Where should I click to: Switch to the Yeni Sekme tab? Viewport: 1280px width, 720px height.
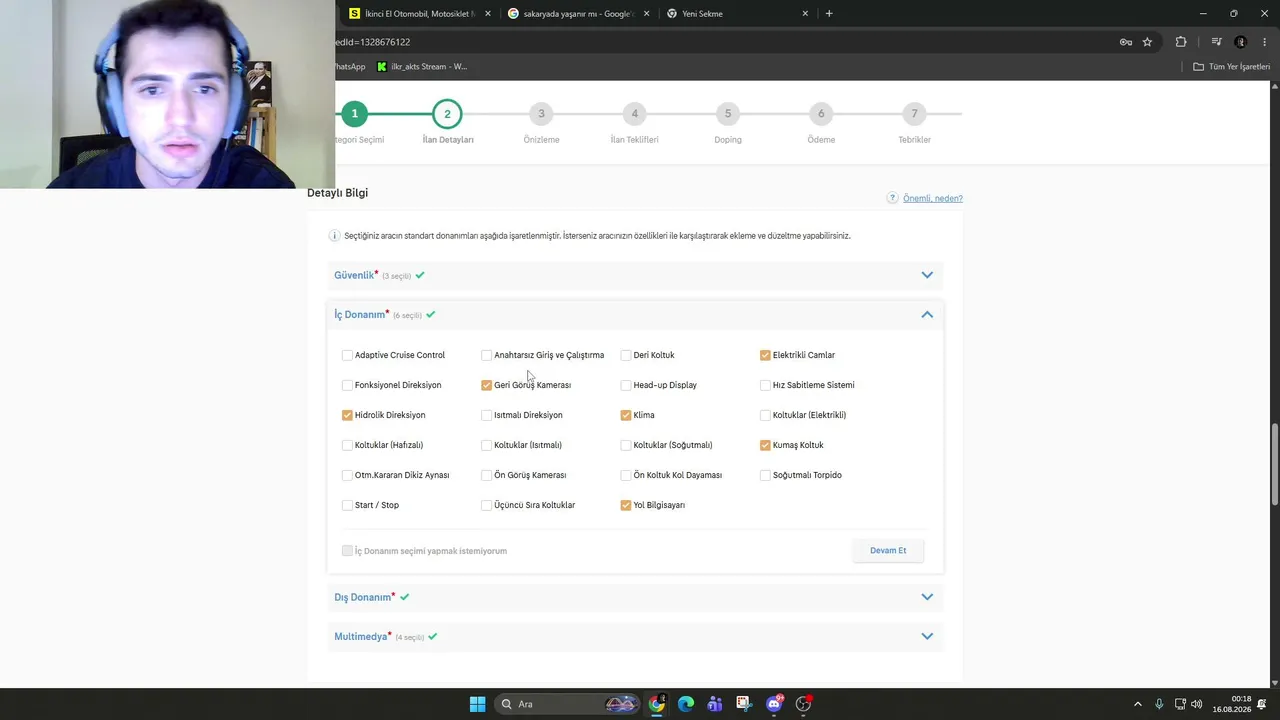737,14
